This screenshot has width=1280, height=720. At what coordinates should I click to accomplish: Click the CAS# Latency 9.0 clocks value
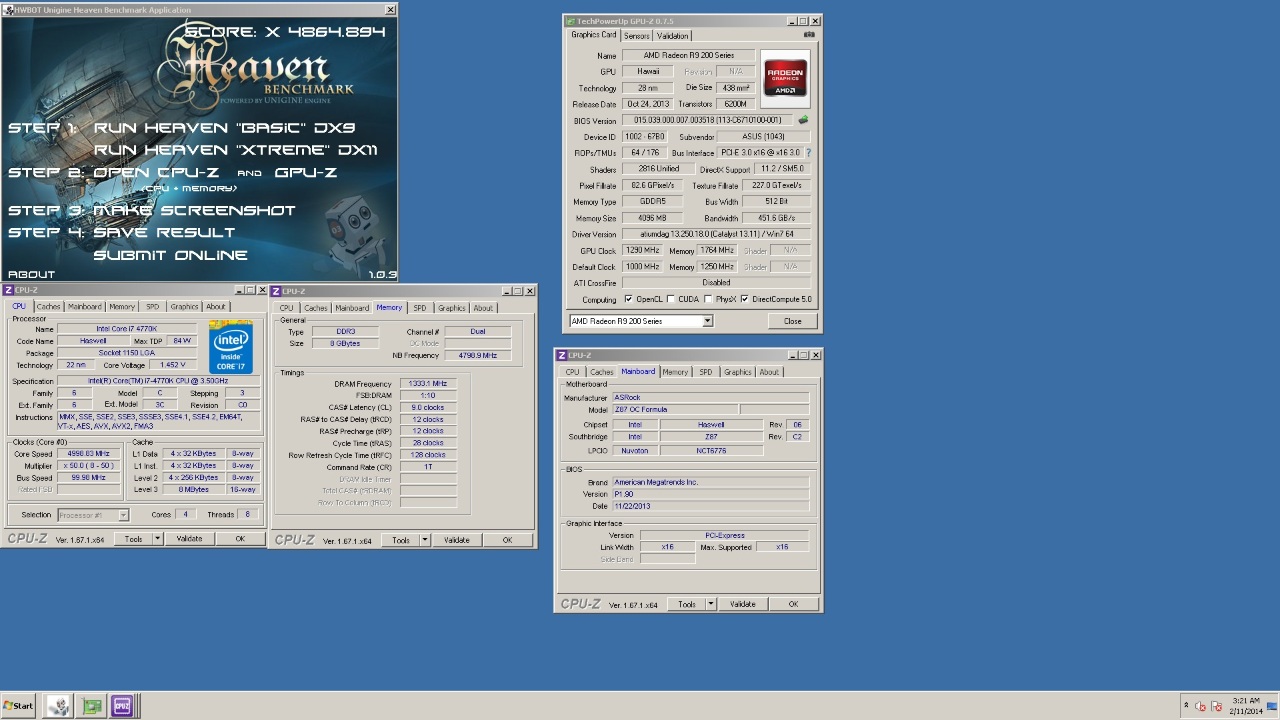click(428, 408)
